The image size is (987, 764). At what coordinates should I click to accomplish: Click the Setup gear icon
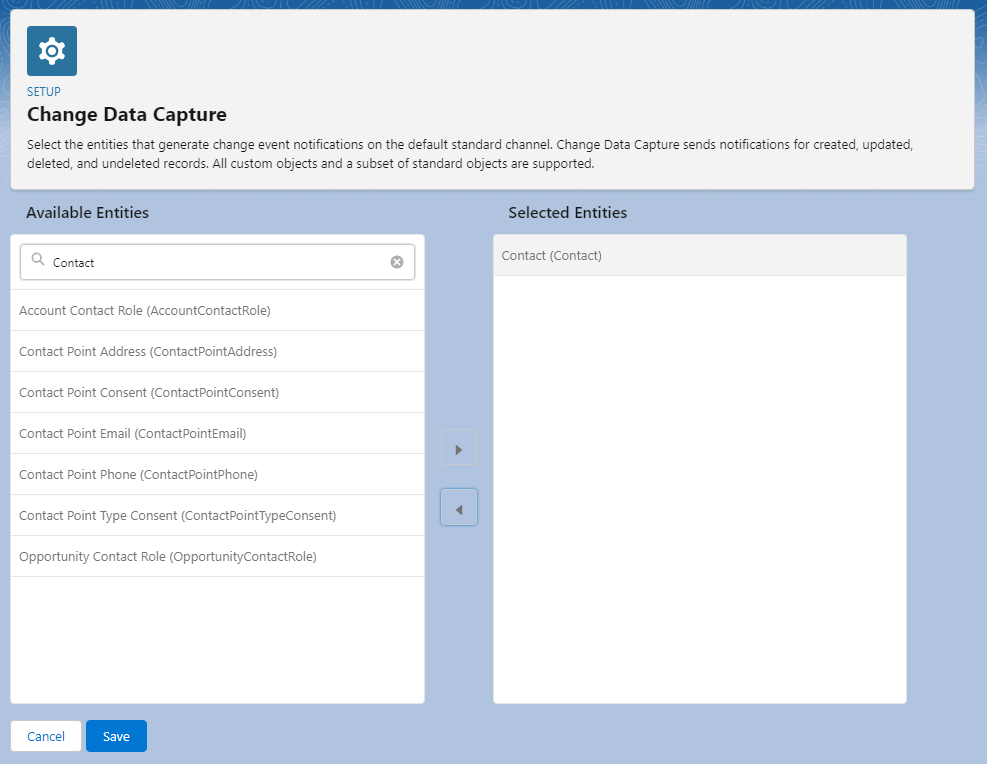pyautogui.click(x=51, y=51)
